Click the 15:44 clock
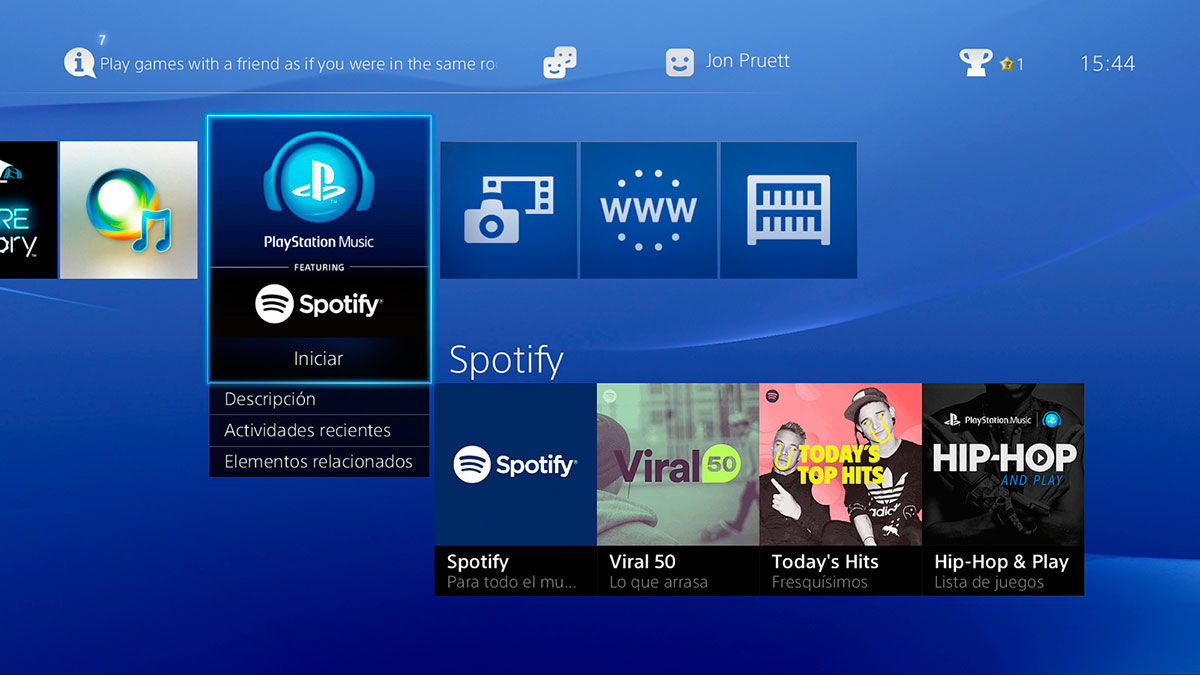 point(1107,63)
